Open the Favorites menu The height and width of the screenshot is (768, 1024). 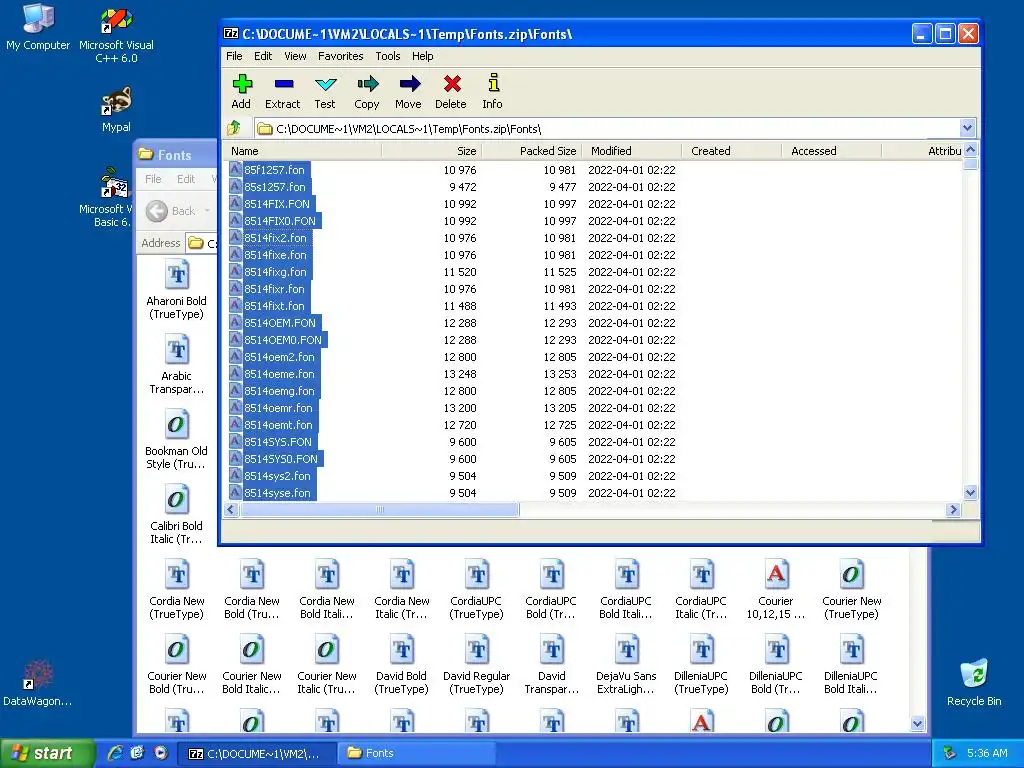click(x=340, y=56)
